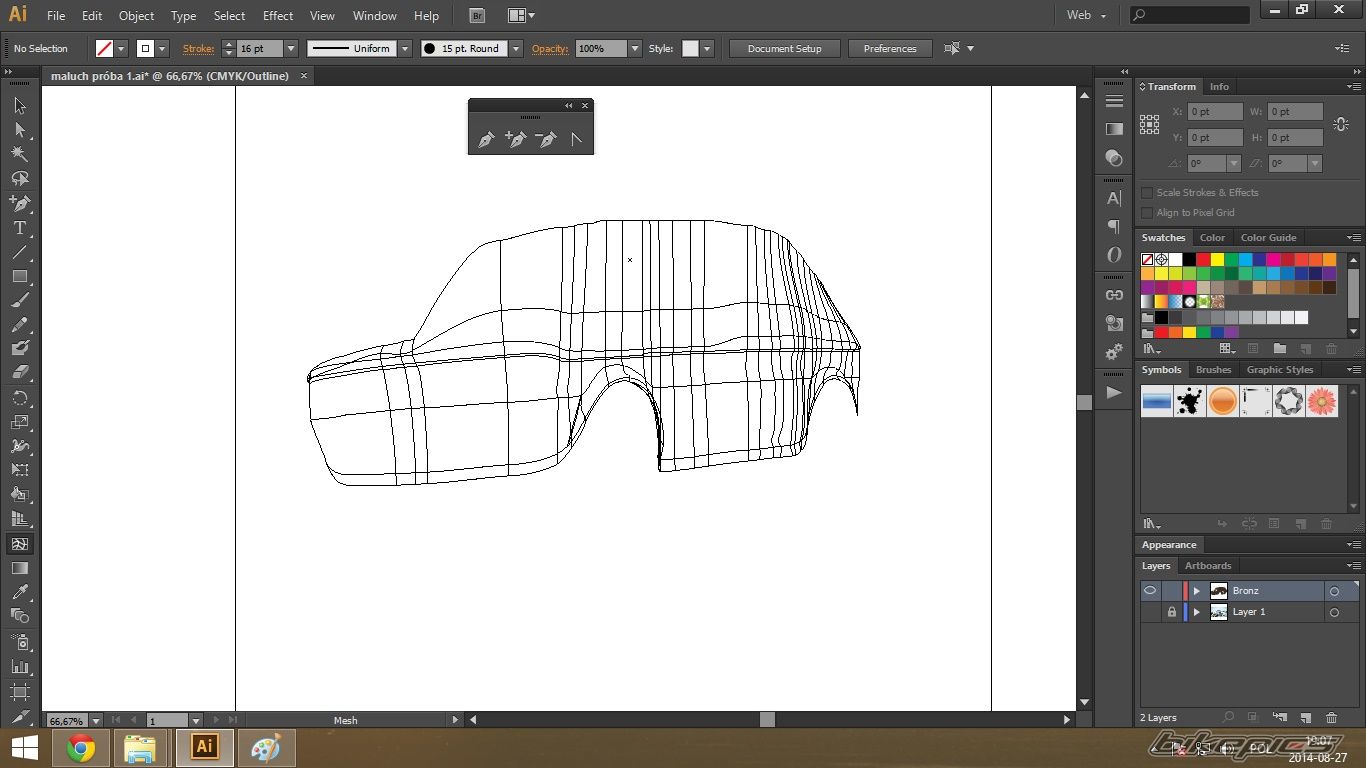Switch to the Artboards tab
Image resolution: width=1366 pixels, height=768 pixels.
click(1208, 566)
